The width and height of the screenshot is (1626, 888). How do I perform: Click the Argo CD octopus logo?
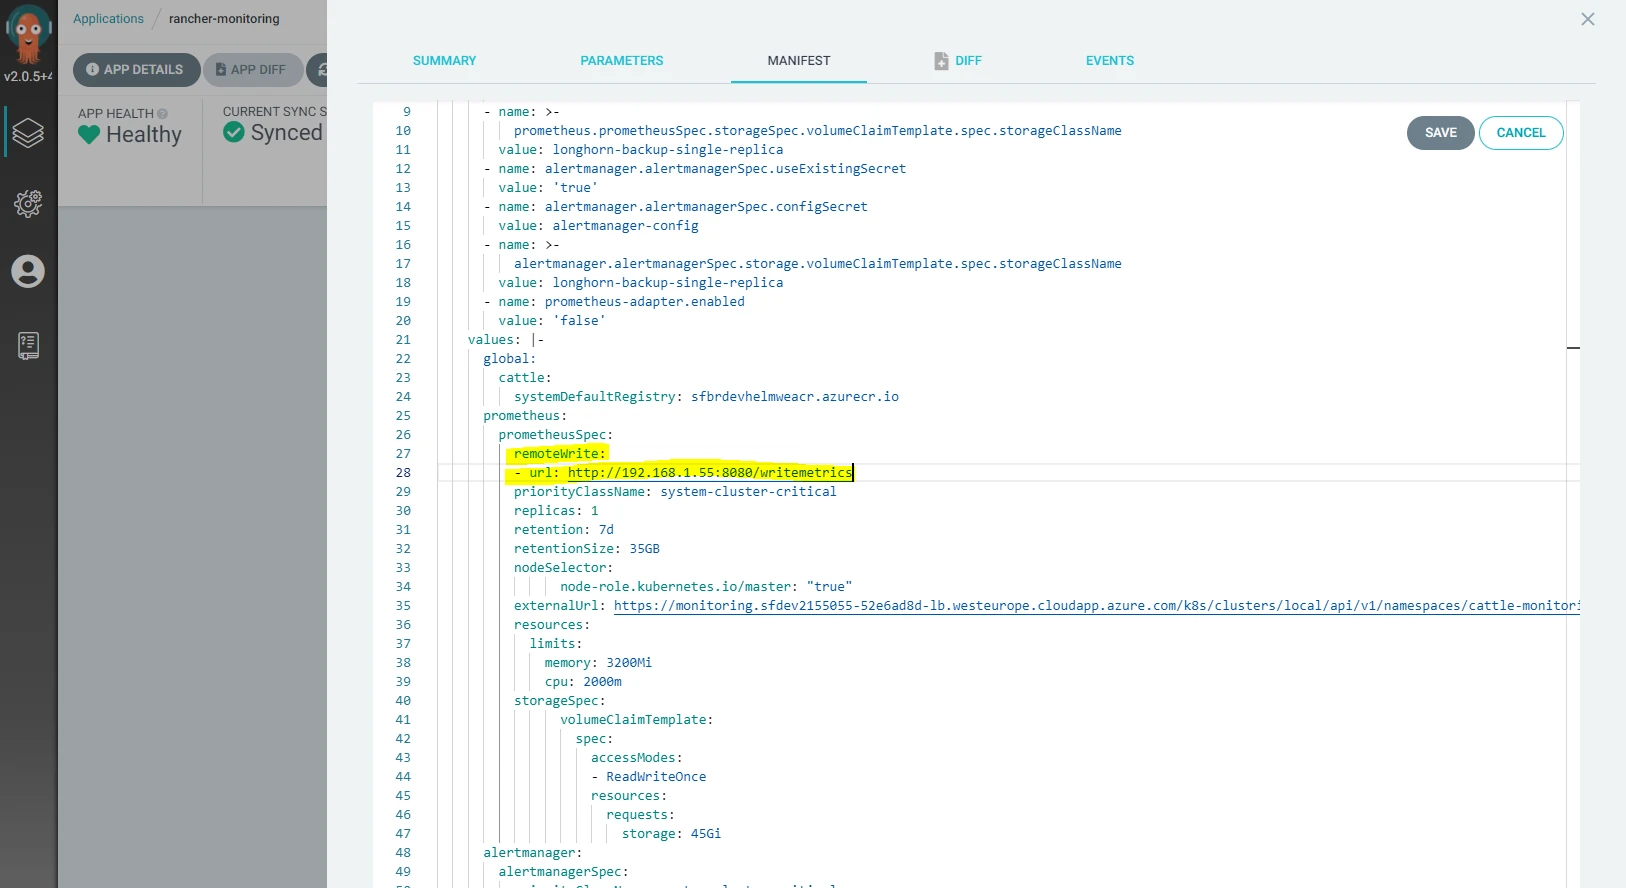[29, 33]
